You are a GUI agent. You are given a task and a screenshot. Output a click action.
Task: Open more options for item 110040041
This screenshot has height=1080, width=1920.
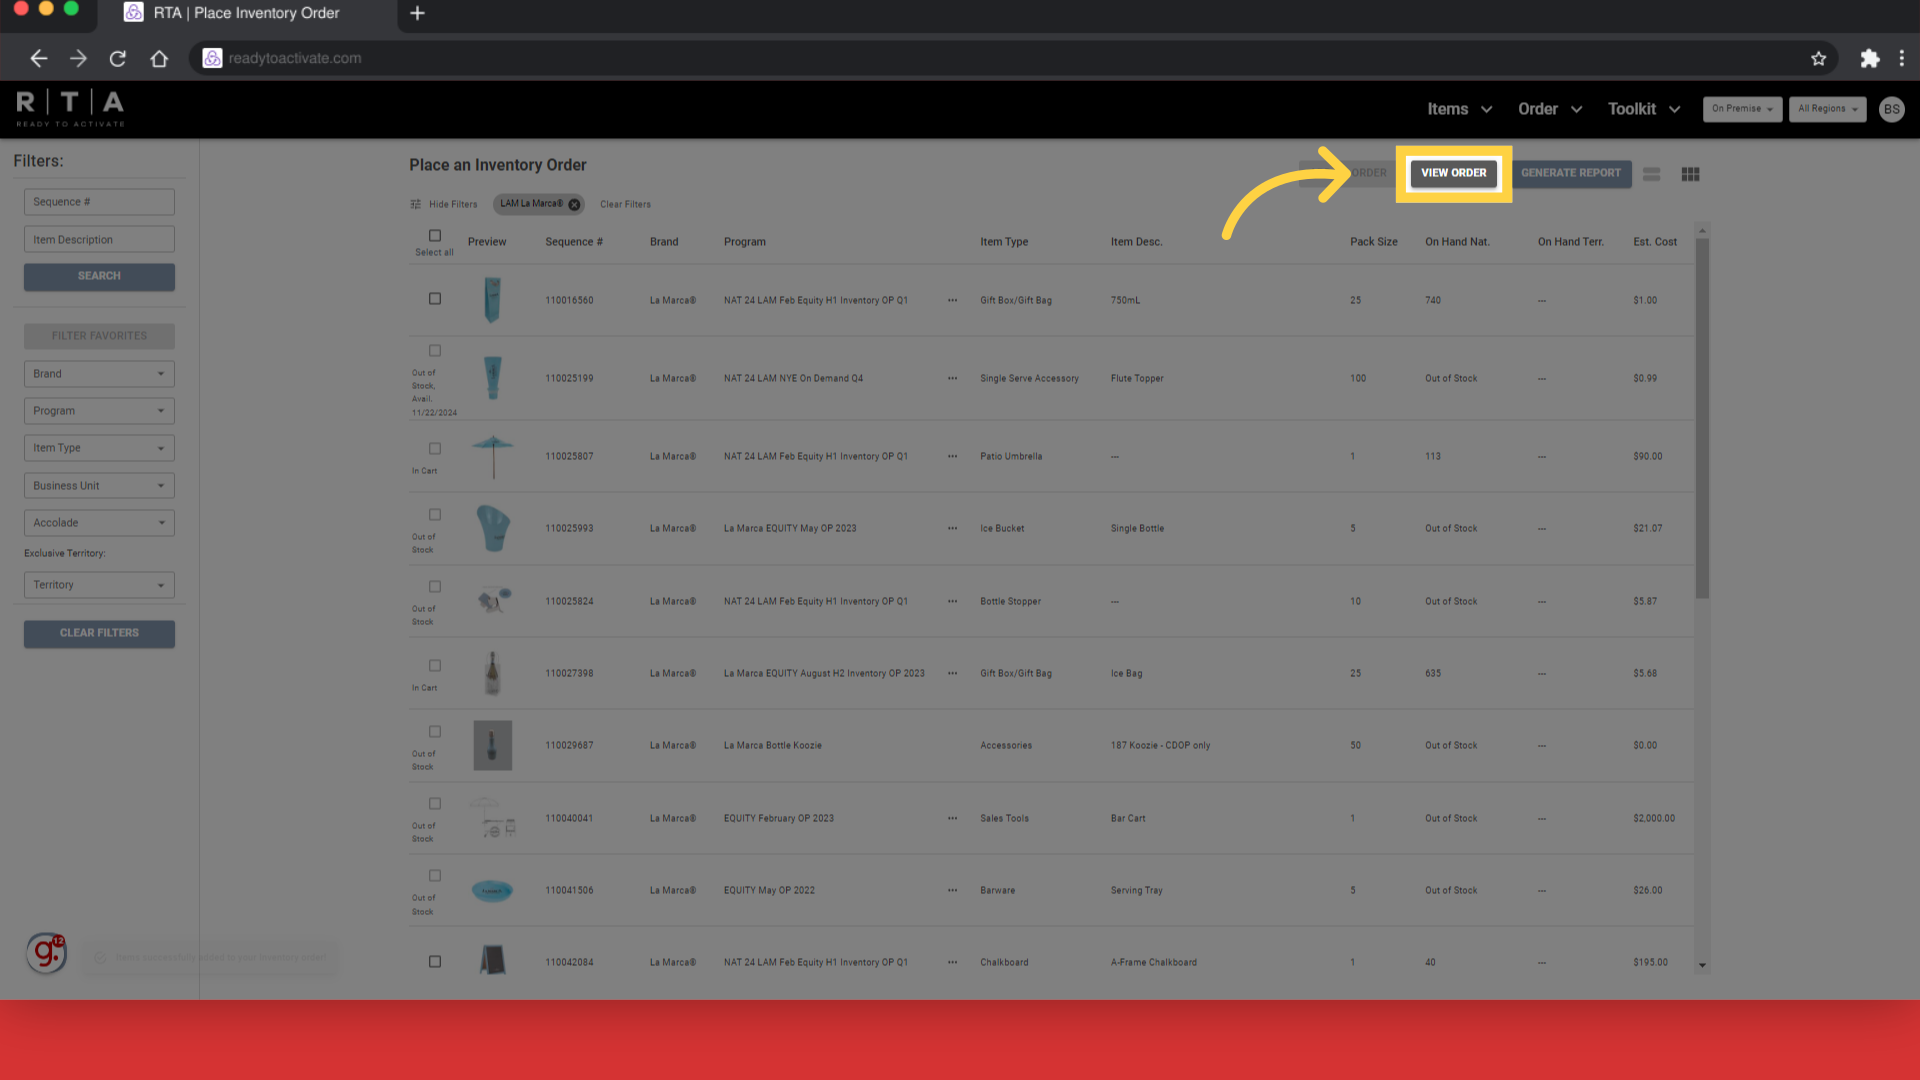tap(952, 818)
